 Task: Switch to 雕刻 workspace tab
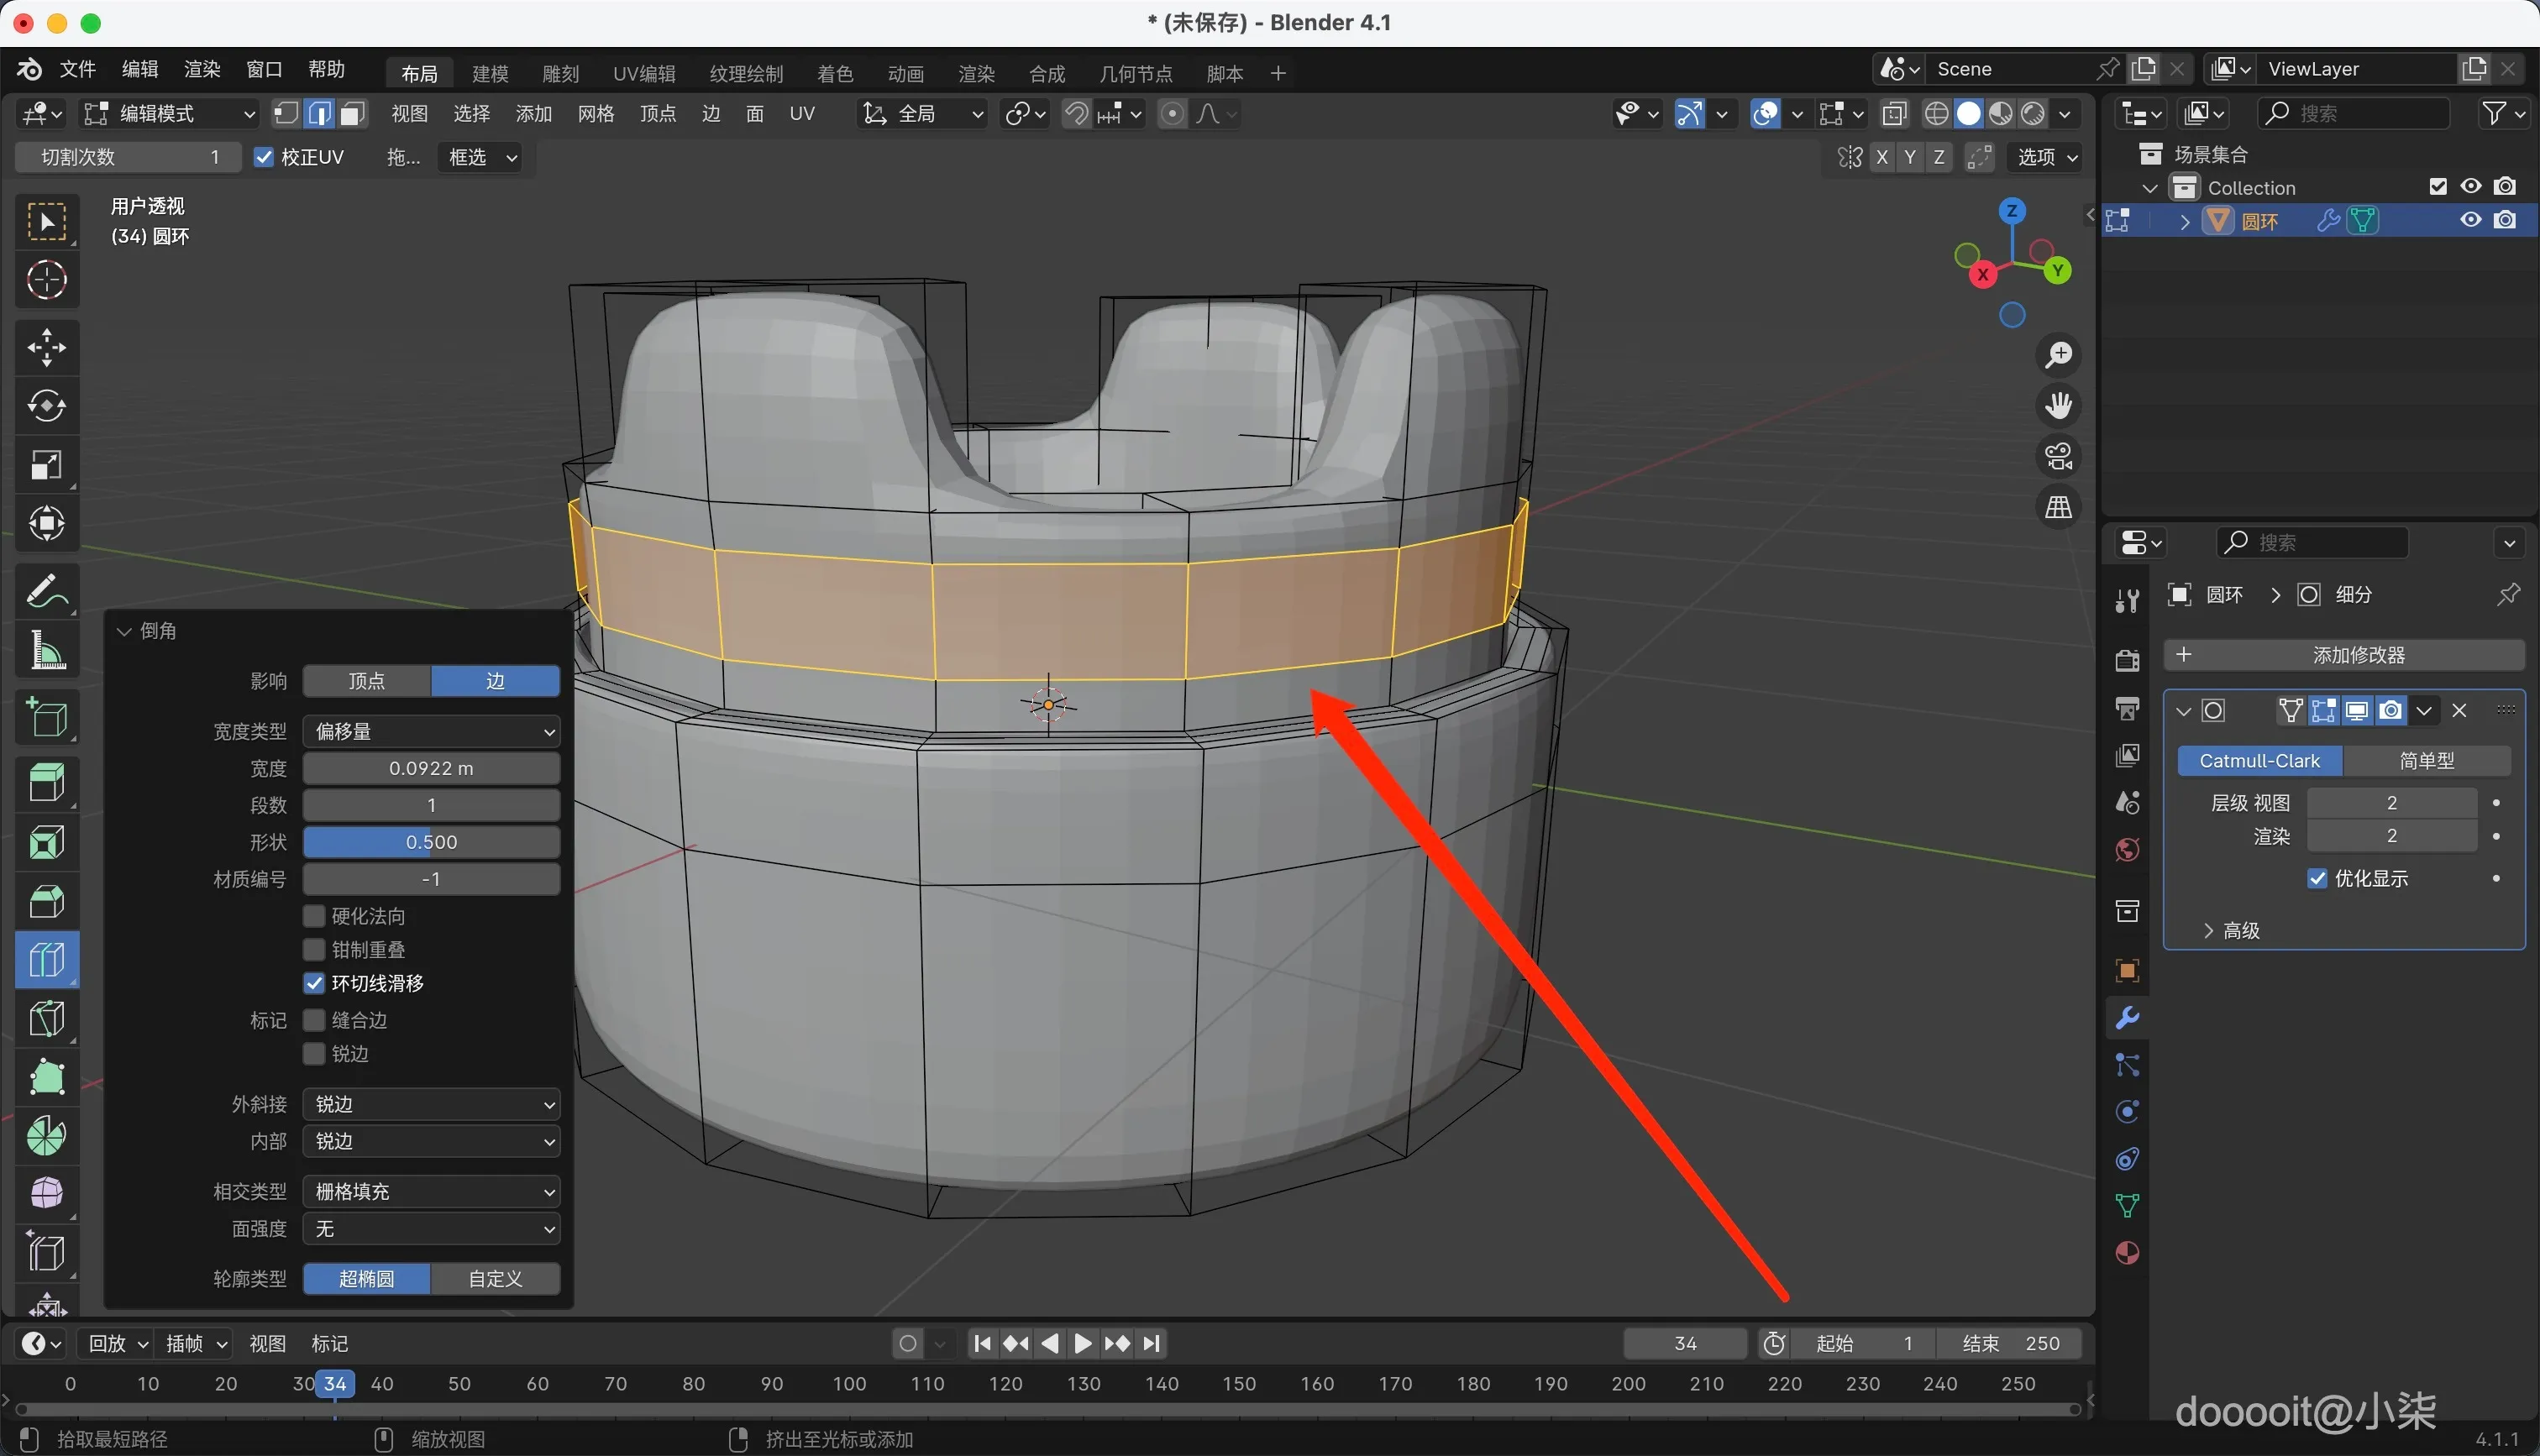click(x=560, y=74)
